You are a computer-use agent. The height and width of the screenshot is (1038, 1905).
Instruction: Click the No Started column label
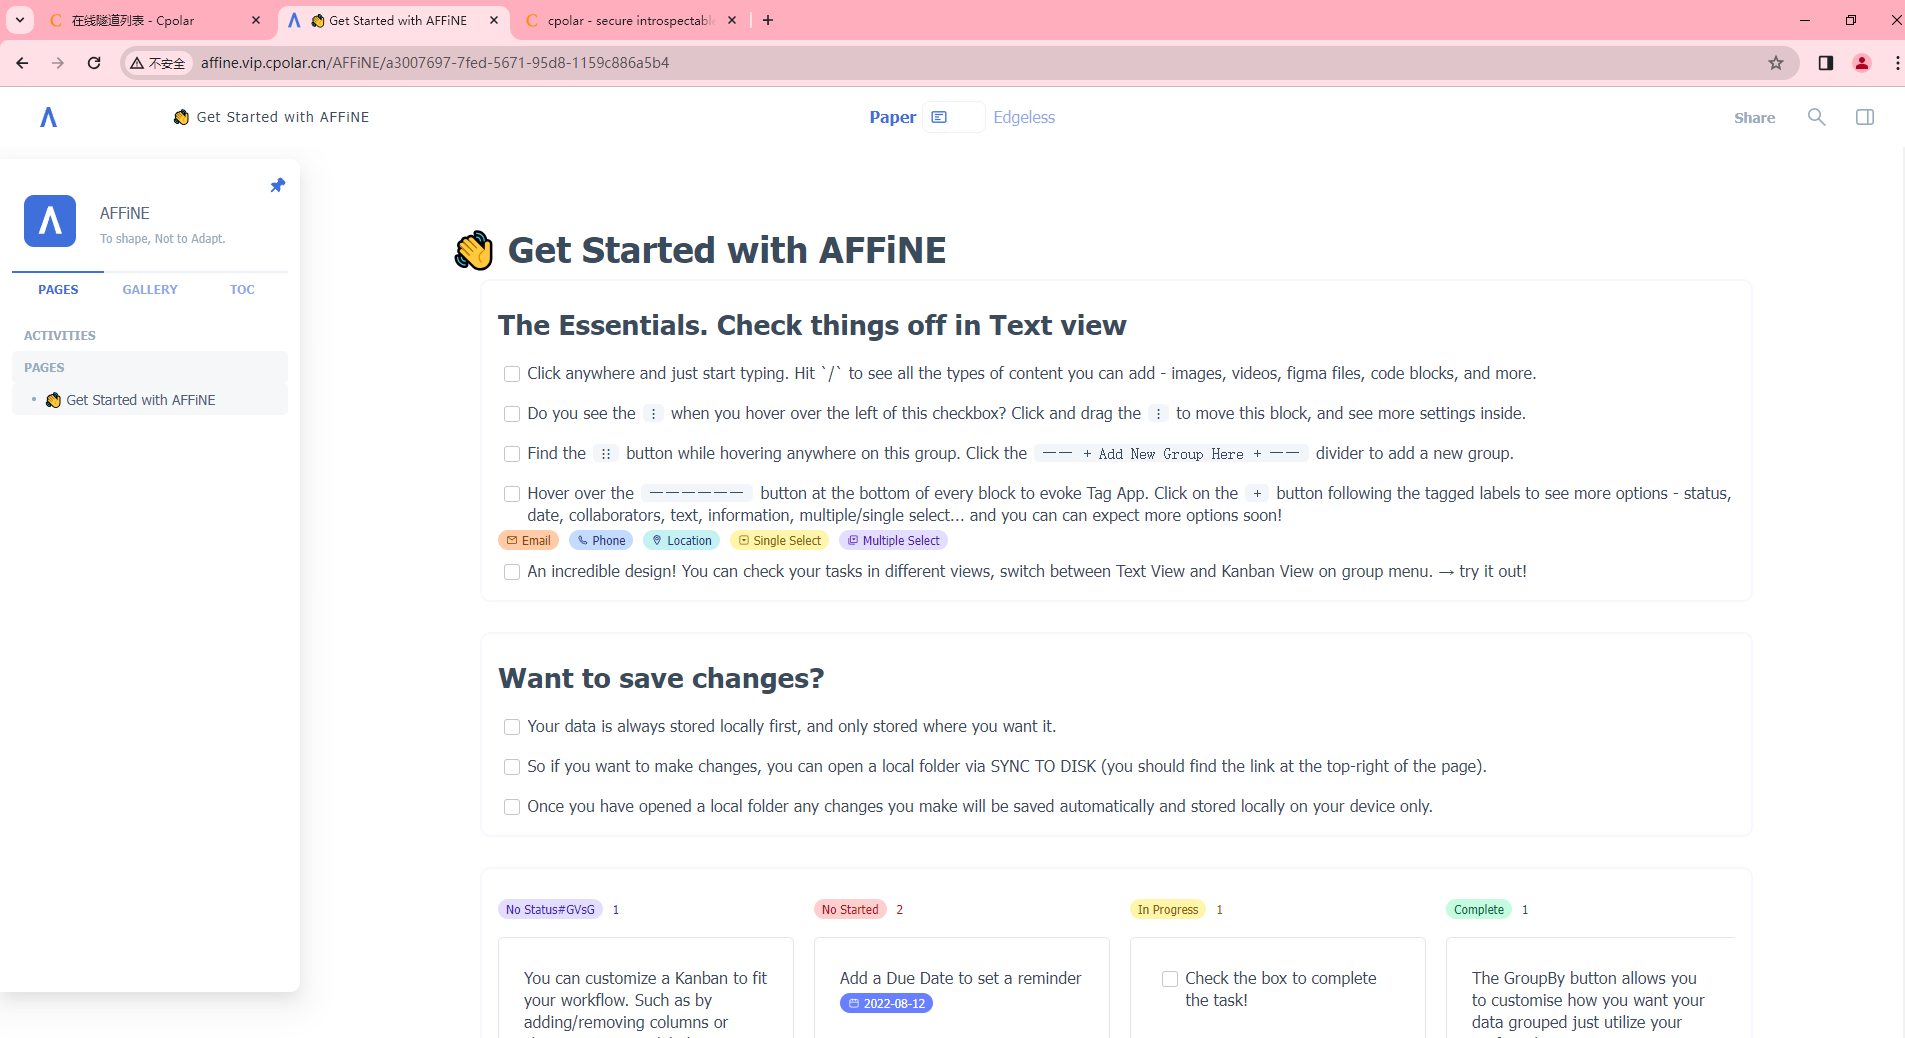[x=850, y=909]
